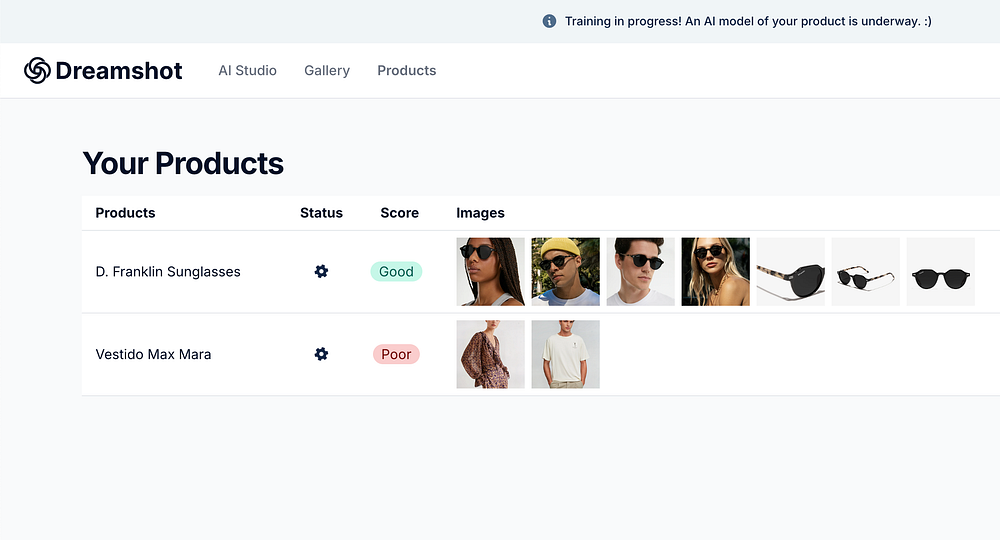This screenshot has height=540, width=1000.
Task: Open side-view sunglasses product image
Action: (x=790, y=271)
